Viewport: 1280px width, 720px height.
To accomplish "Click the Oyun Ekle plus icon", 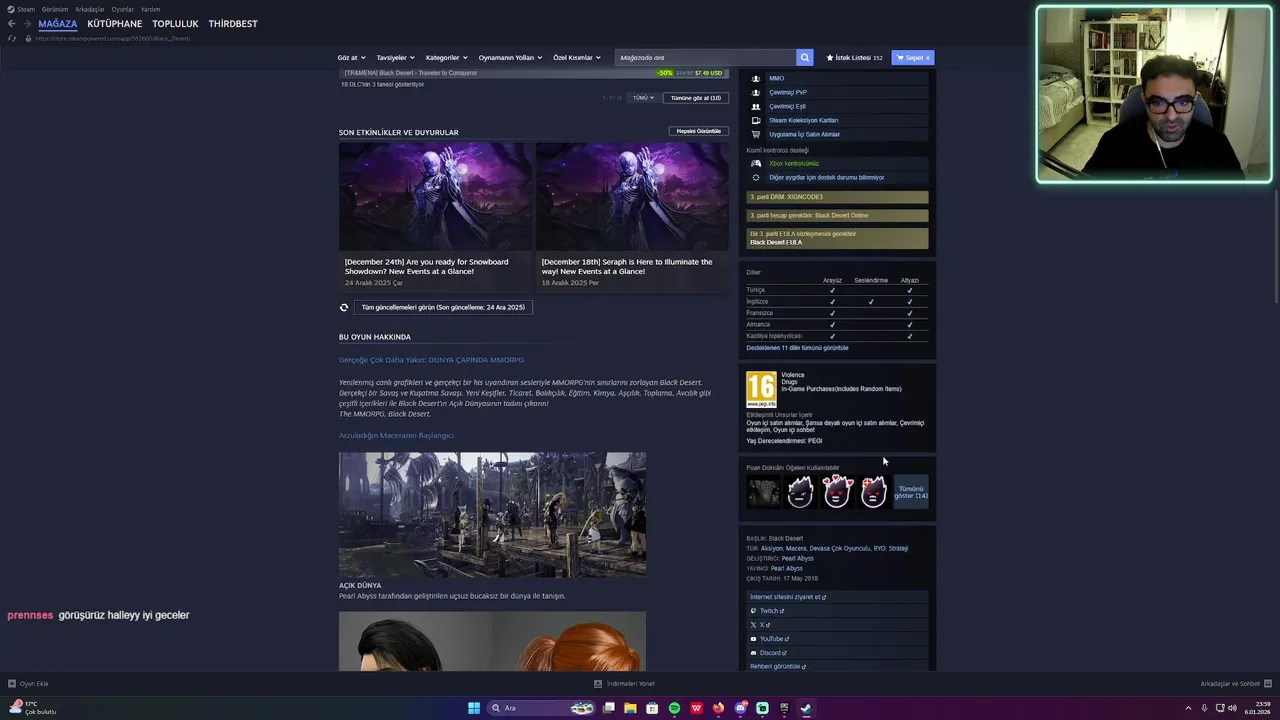I will [x=12, y=684].
